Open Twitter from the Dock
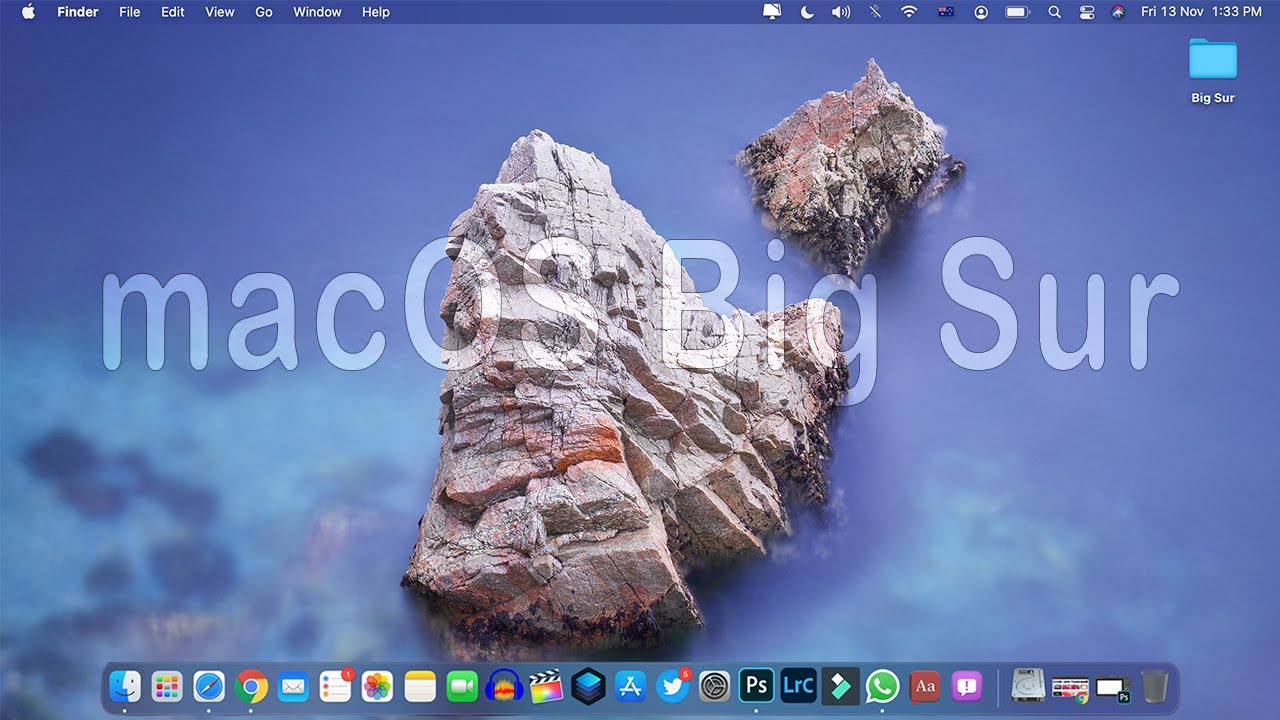This screenshot has width=1280, height=720. click(672, 686)
